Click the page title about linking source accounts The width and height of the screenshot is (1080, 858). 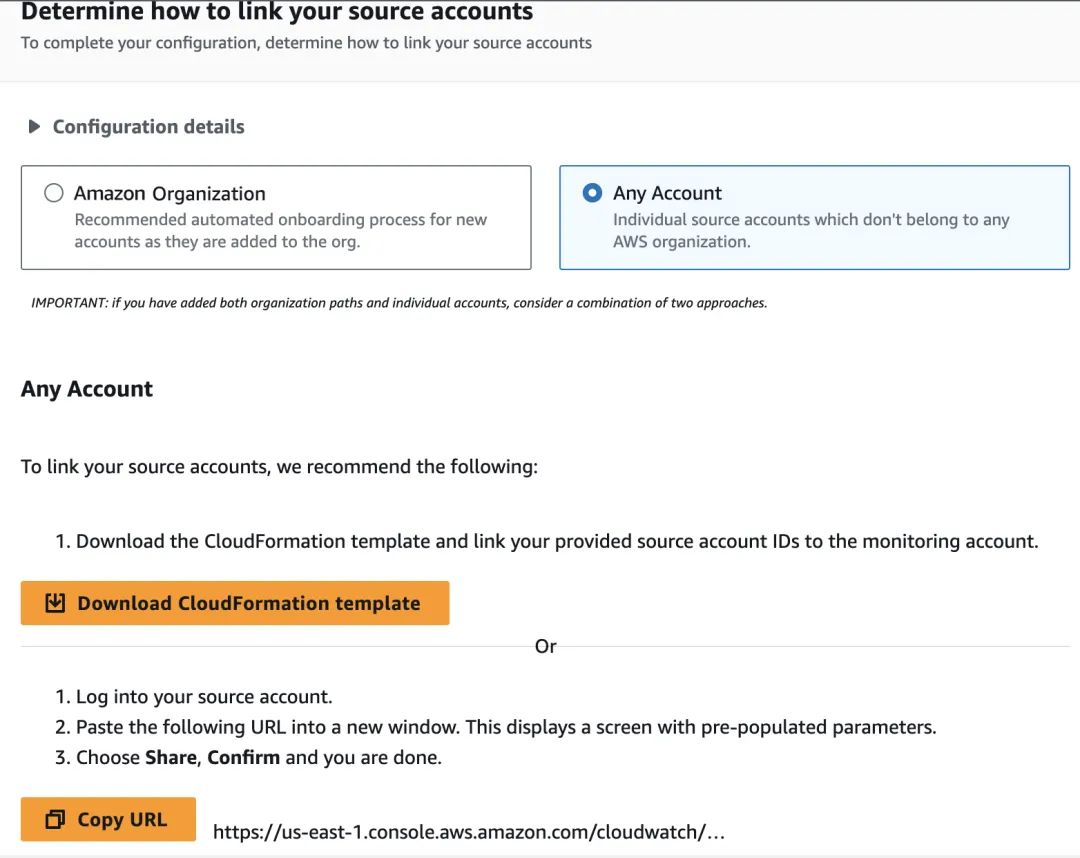(277, 12)
